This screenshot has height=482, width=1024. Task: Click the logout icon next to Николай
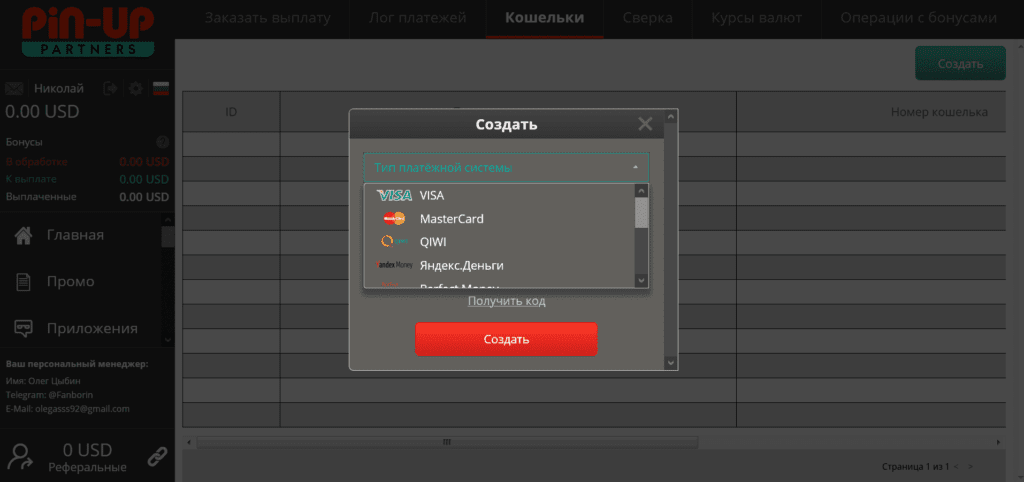[110, 88]
